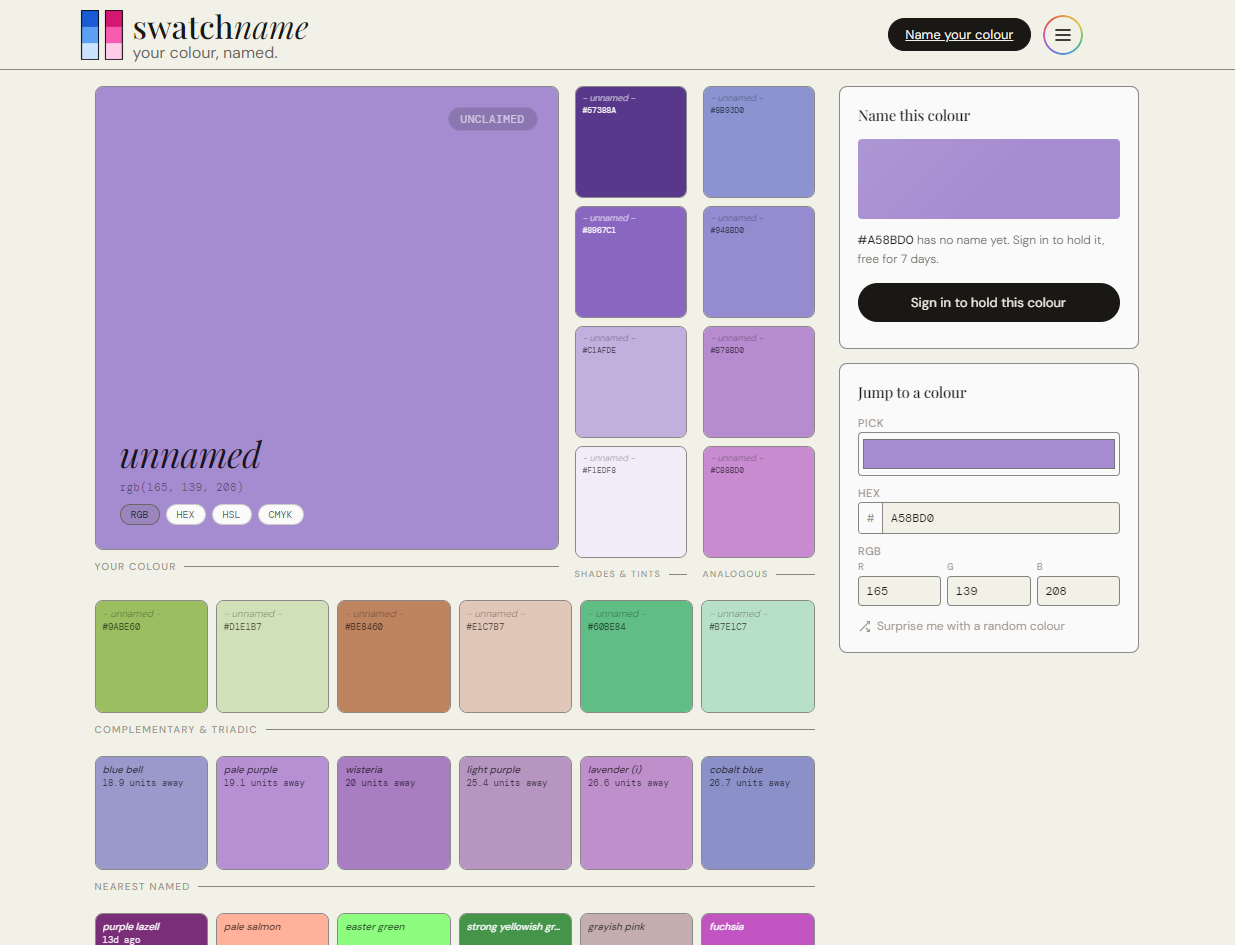Viewport: 1235px width, 945px height.
Task: Click the large unnamed colour preview
Action: click(327, 318)
